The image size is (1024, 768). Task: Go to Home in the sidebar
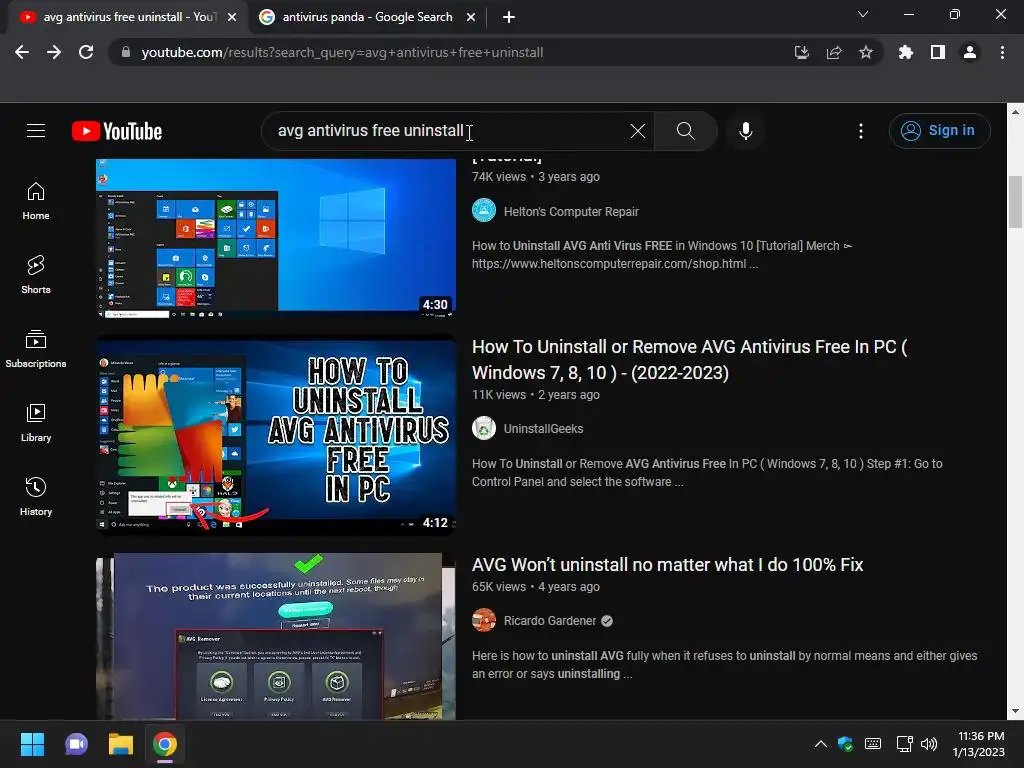coord(36,201)
